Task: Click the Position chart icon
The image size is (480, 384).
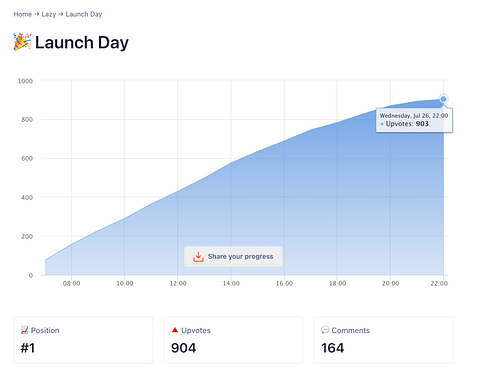Action: click(25, 330)
